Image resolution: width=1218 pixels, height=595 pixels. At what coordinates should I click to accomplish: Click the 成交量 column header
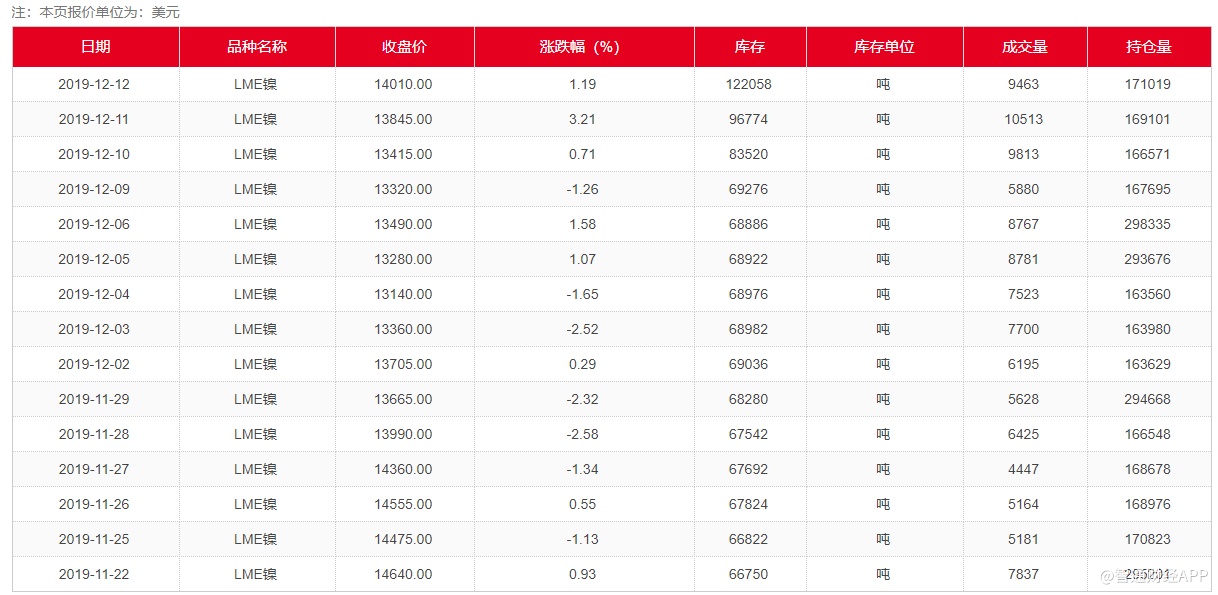click(1024, 47)
